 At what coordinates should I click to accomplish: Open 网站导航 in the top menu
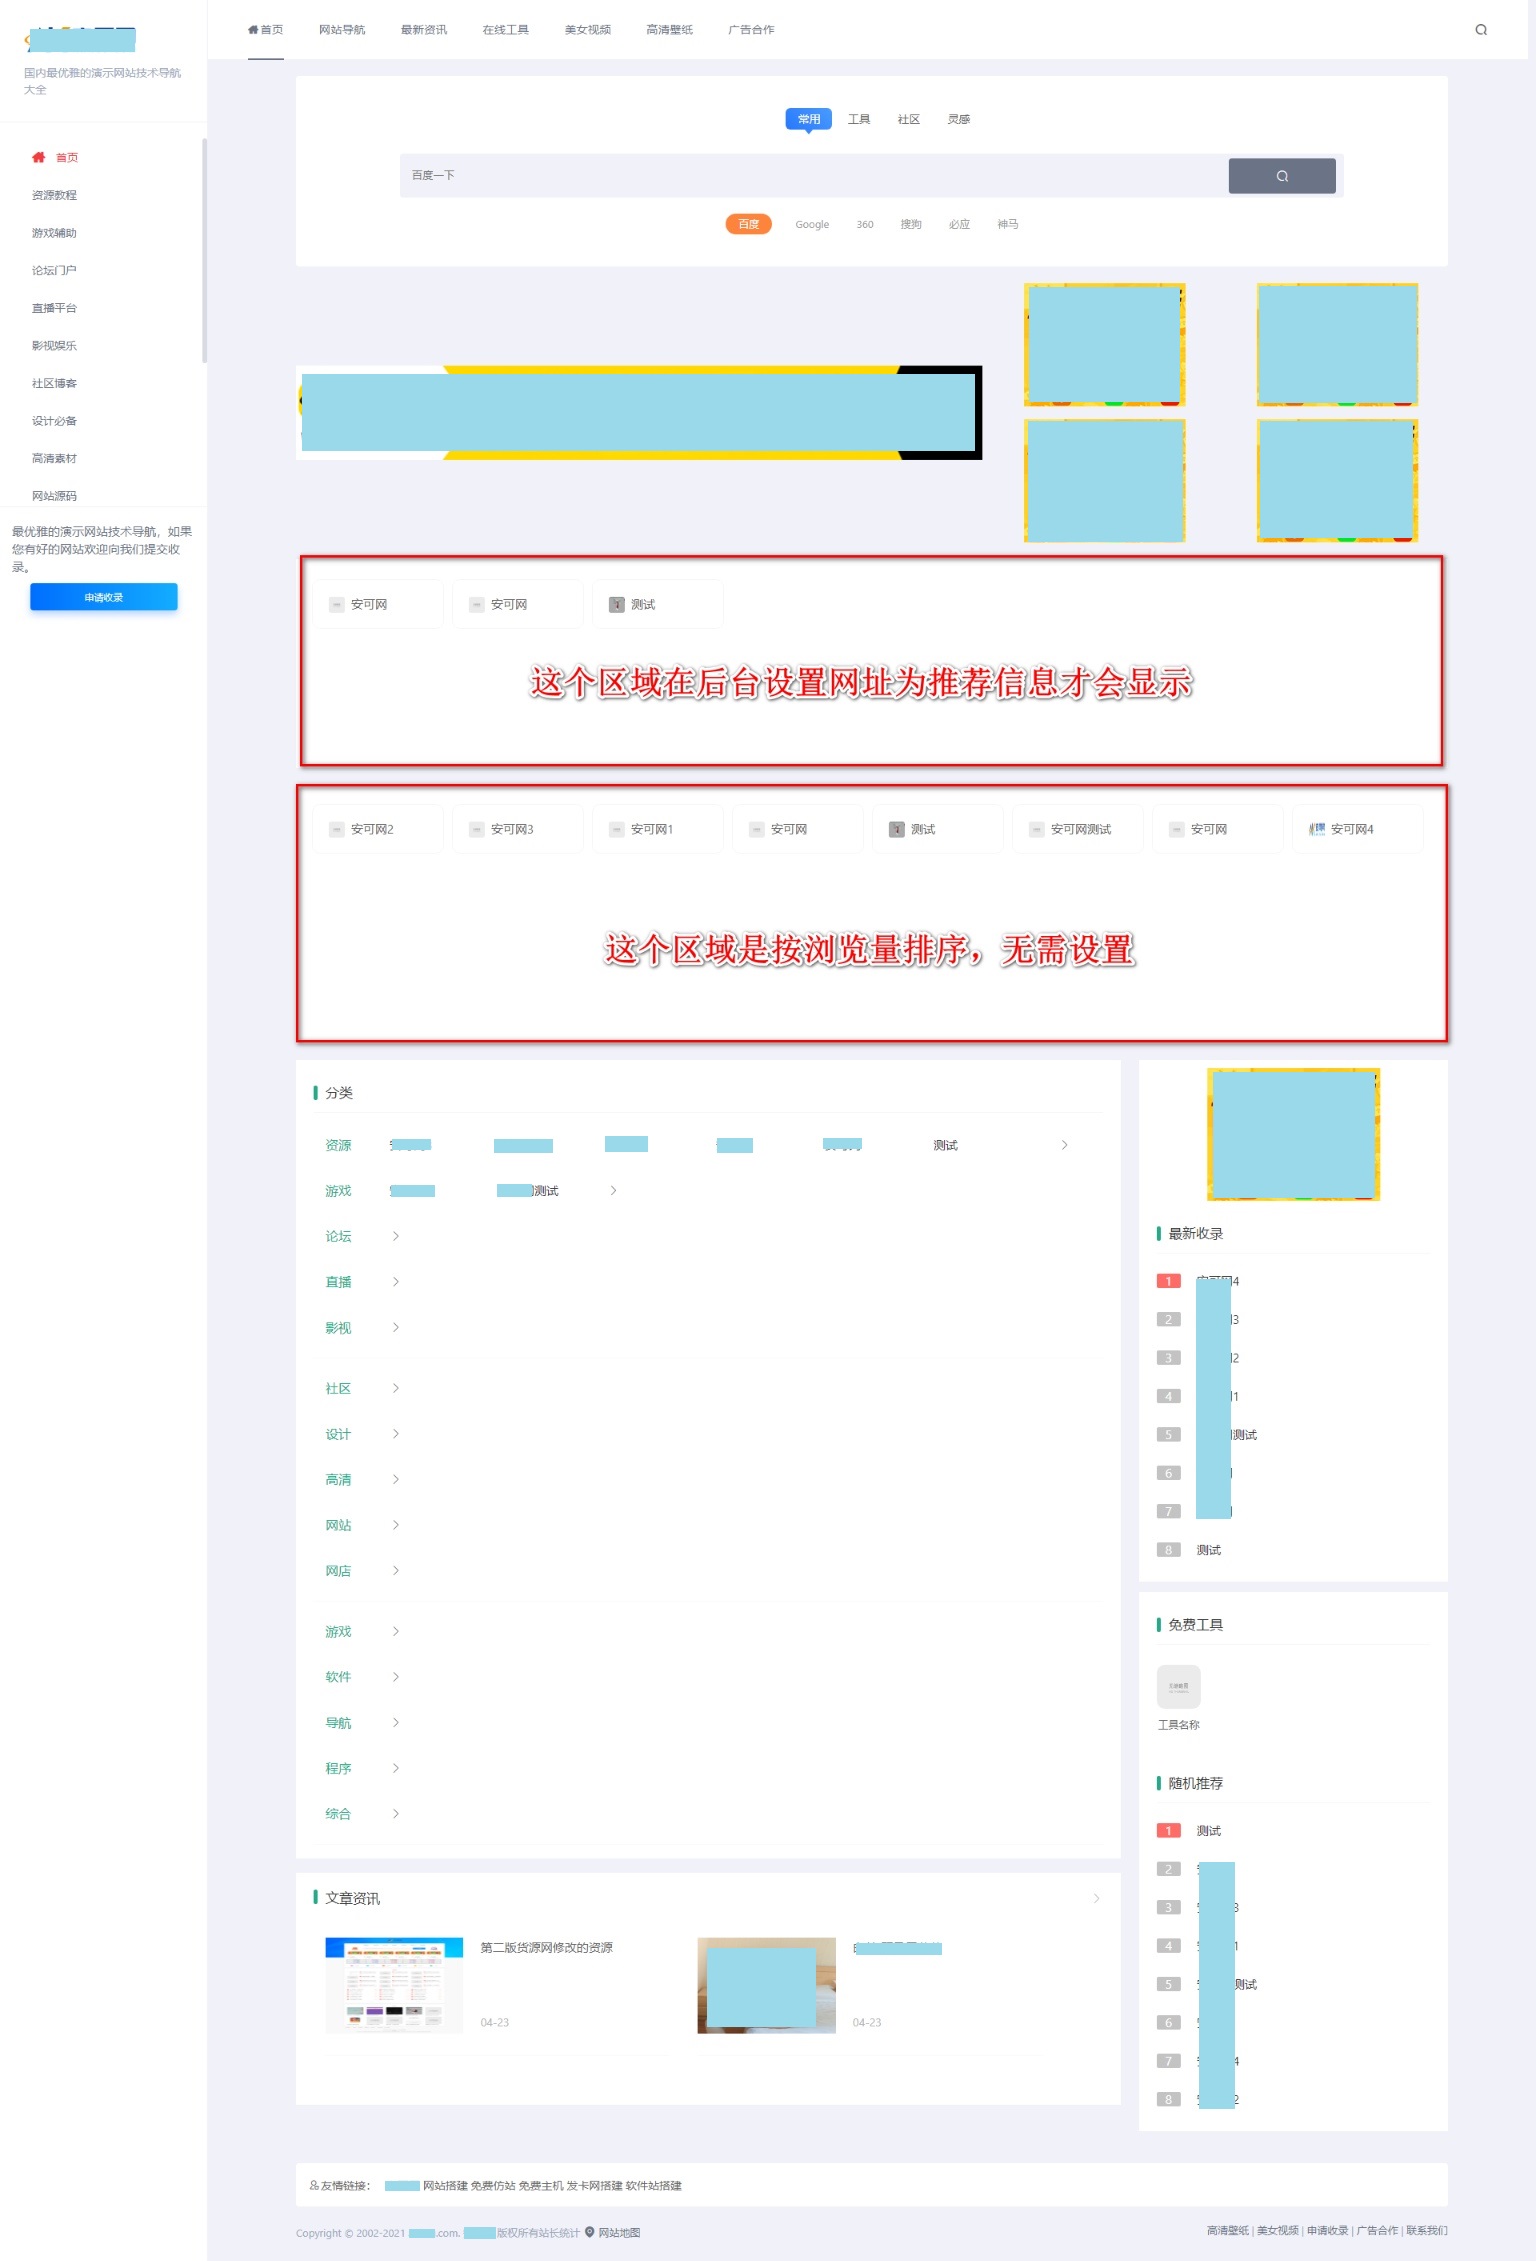[342, 30]
